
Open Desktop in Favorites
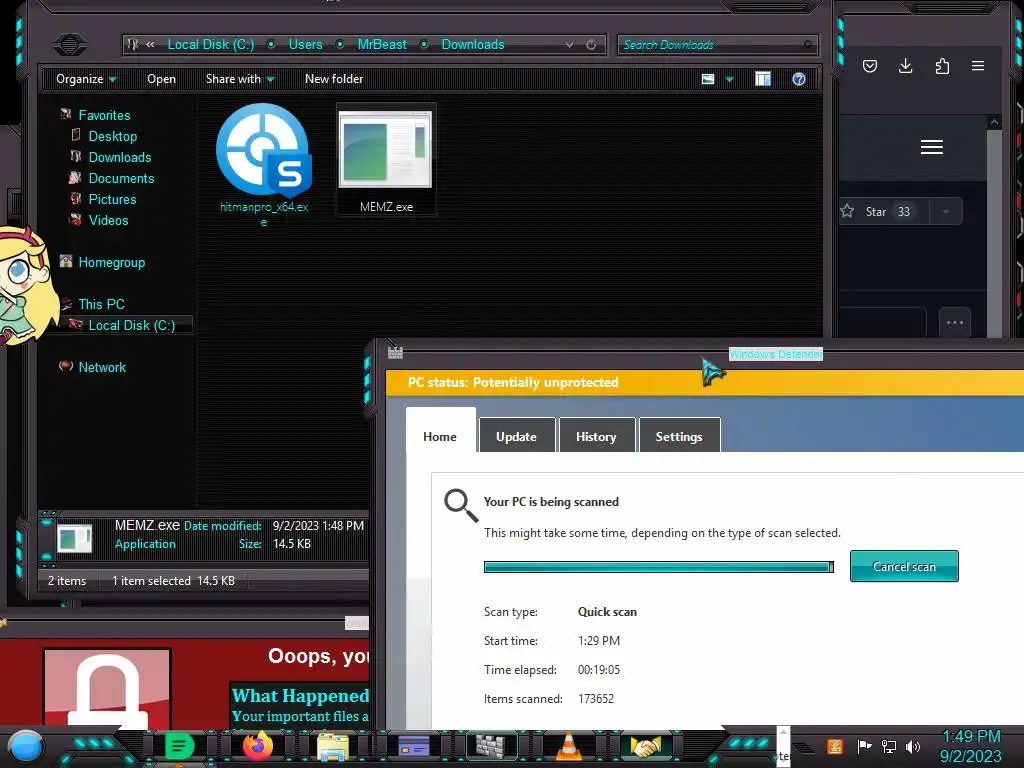(112, 136)
